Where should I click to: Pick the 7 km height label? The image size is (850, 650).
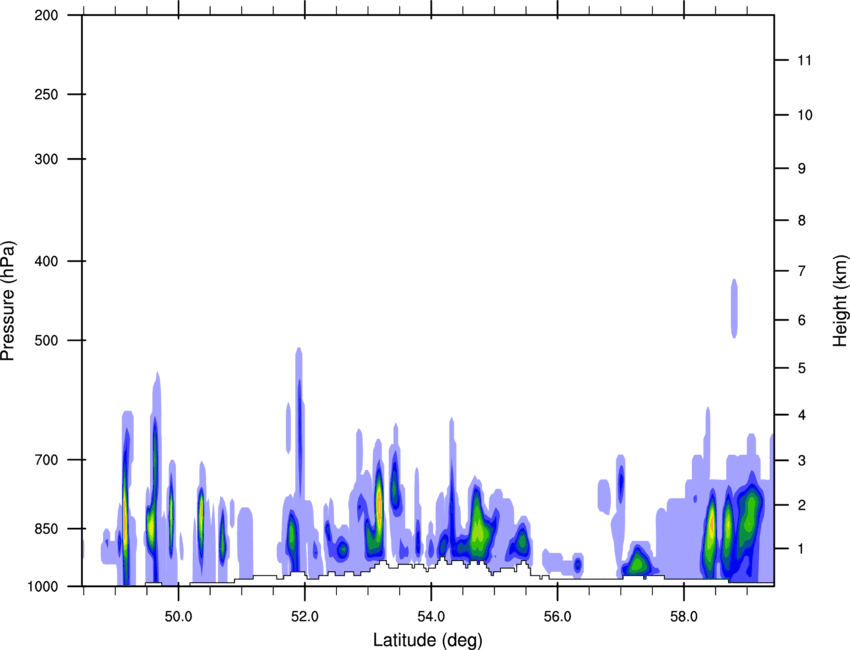[802, 271]
